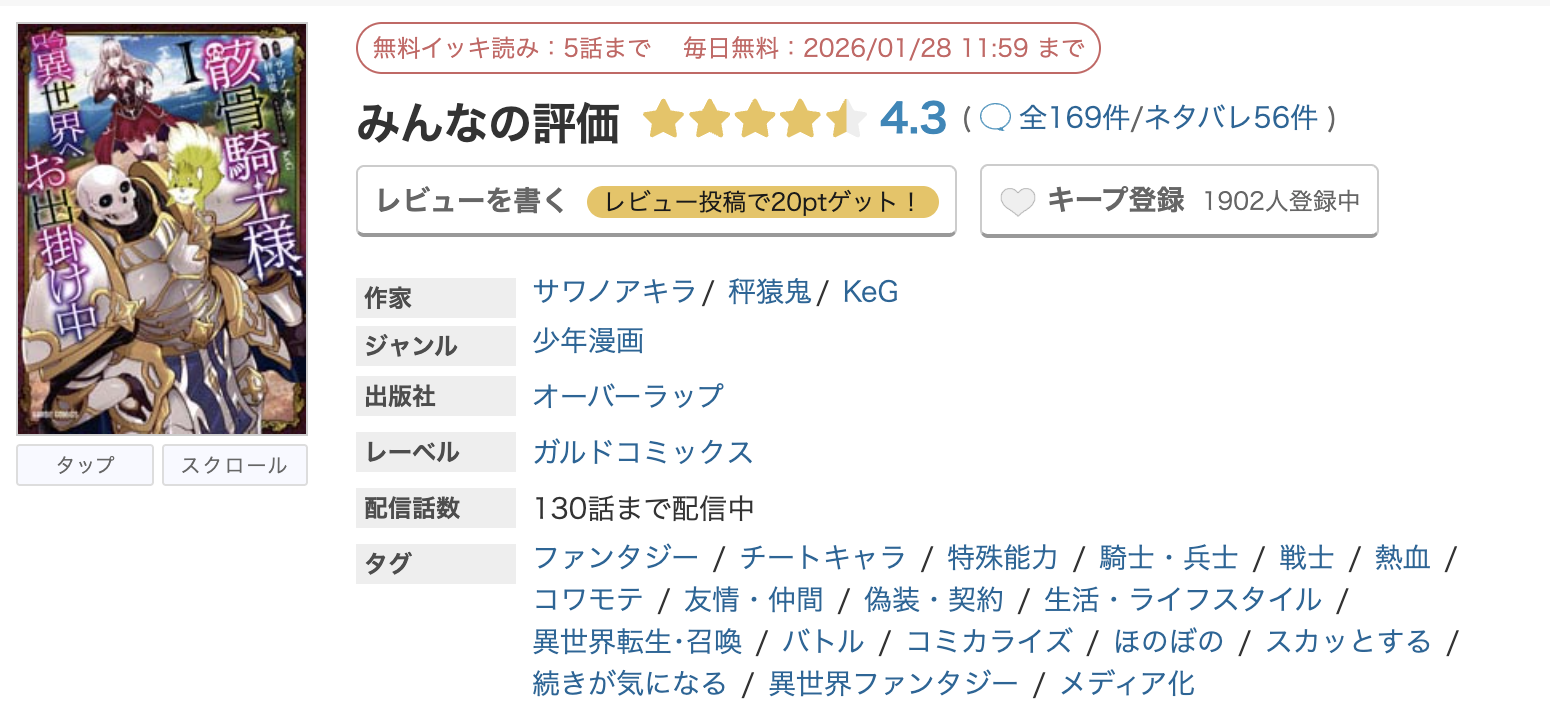Image resolution: width=1550 pixels, height=718 pixels.
Task: Select the コミカライズ tag
Action: point(989,641)
